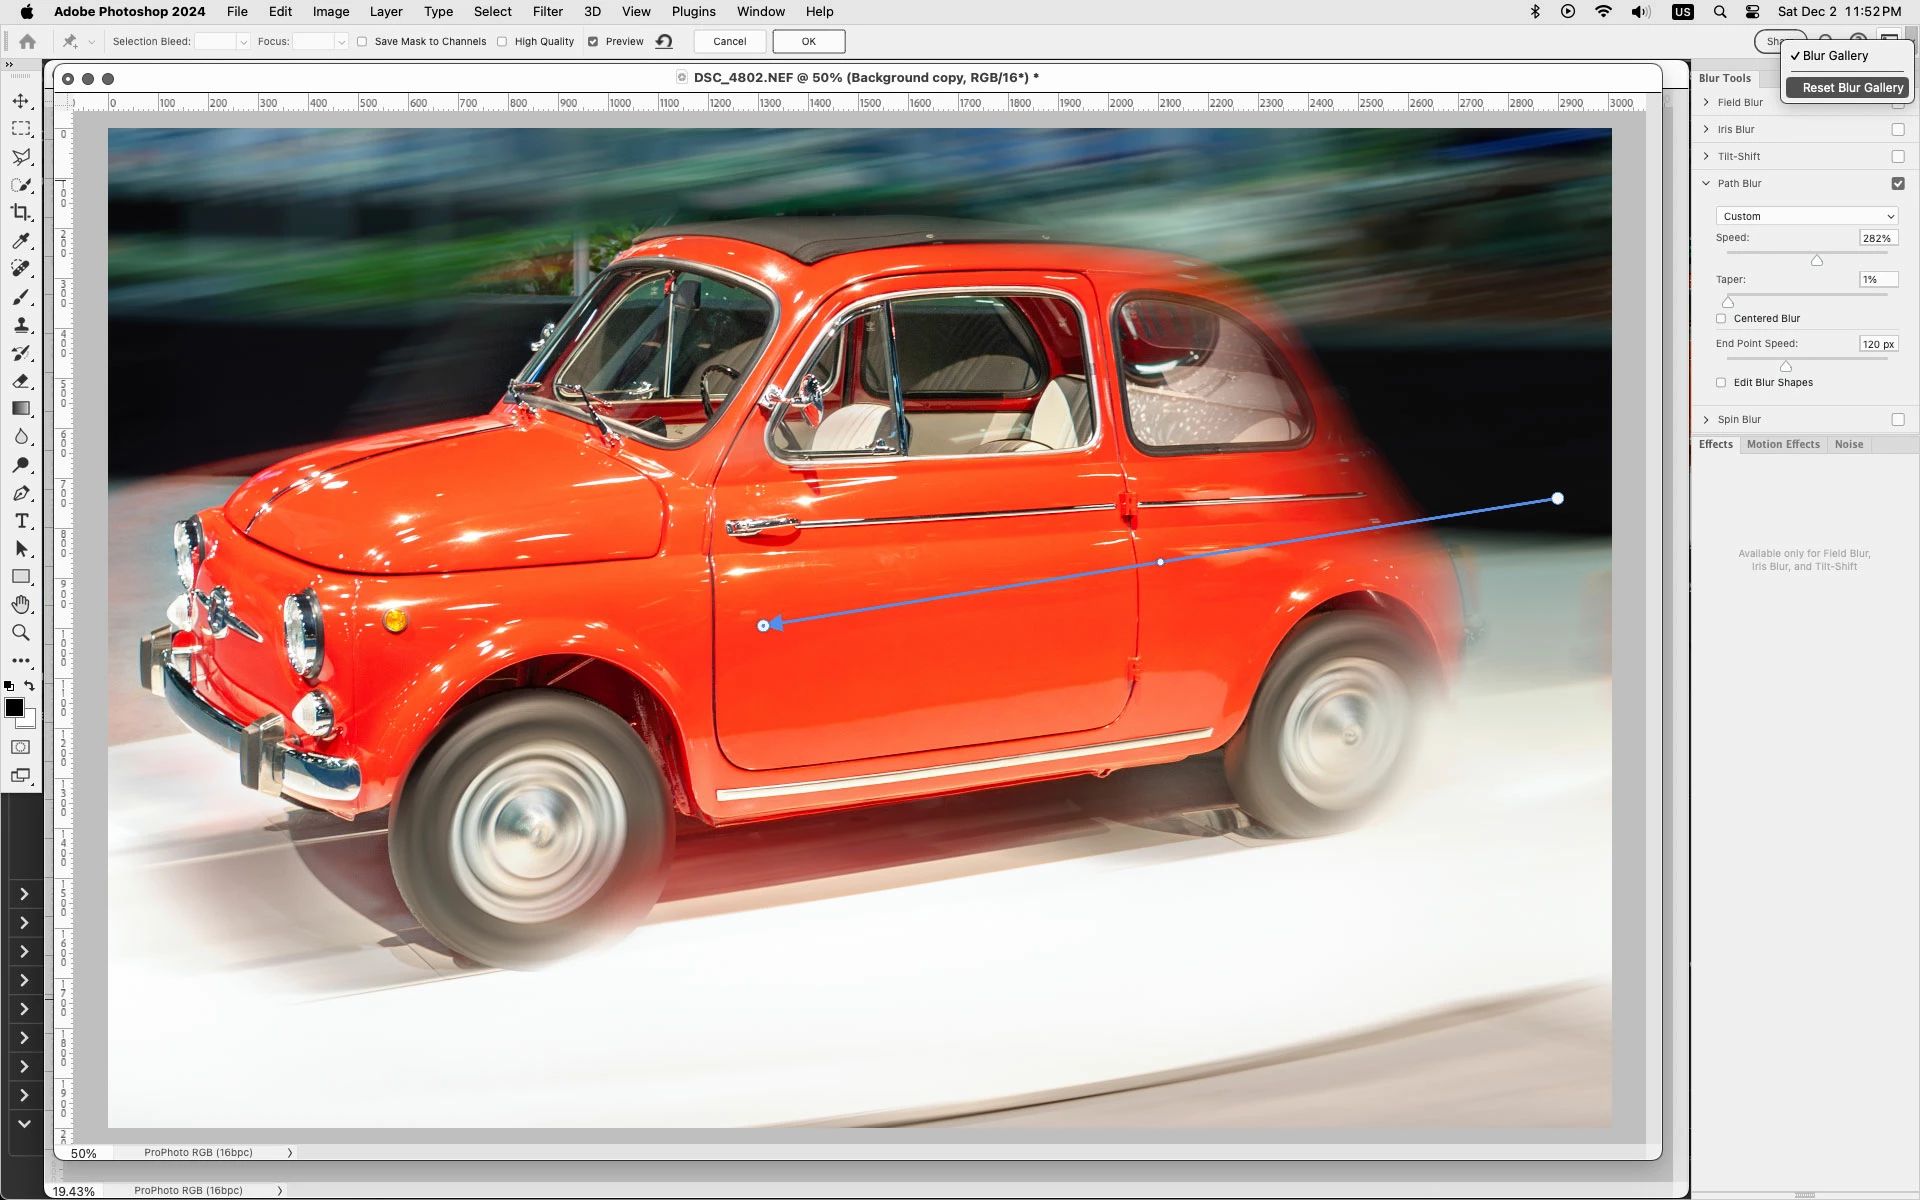Toggle the High Quality checkbox
This screenshot has height=1200, width=1920.
[x=503, y=42]
